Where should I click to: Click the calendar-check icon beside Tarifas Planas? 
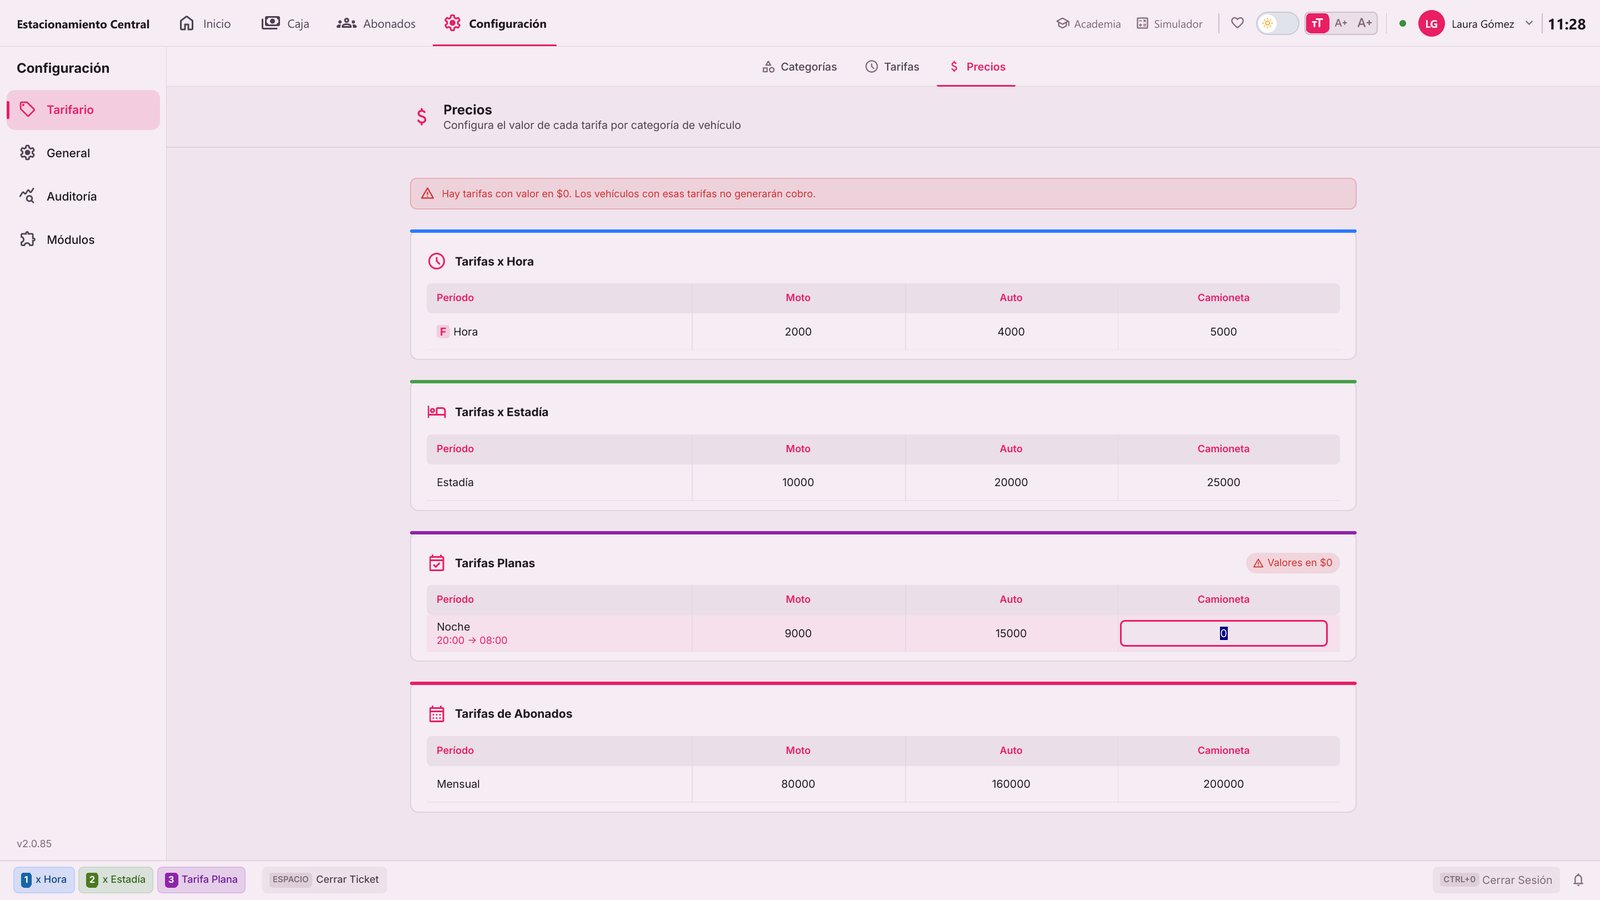(x=436, y=563)
